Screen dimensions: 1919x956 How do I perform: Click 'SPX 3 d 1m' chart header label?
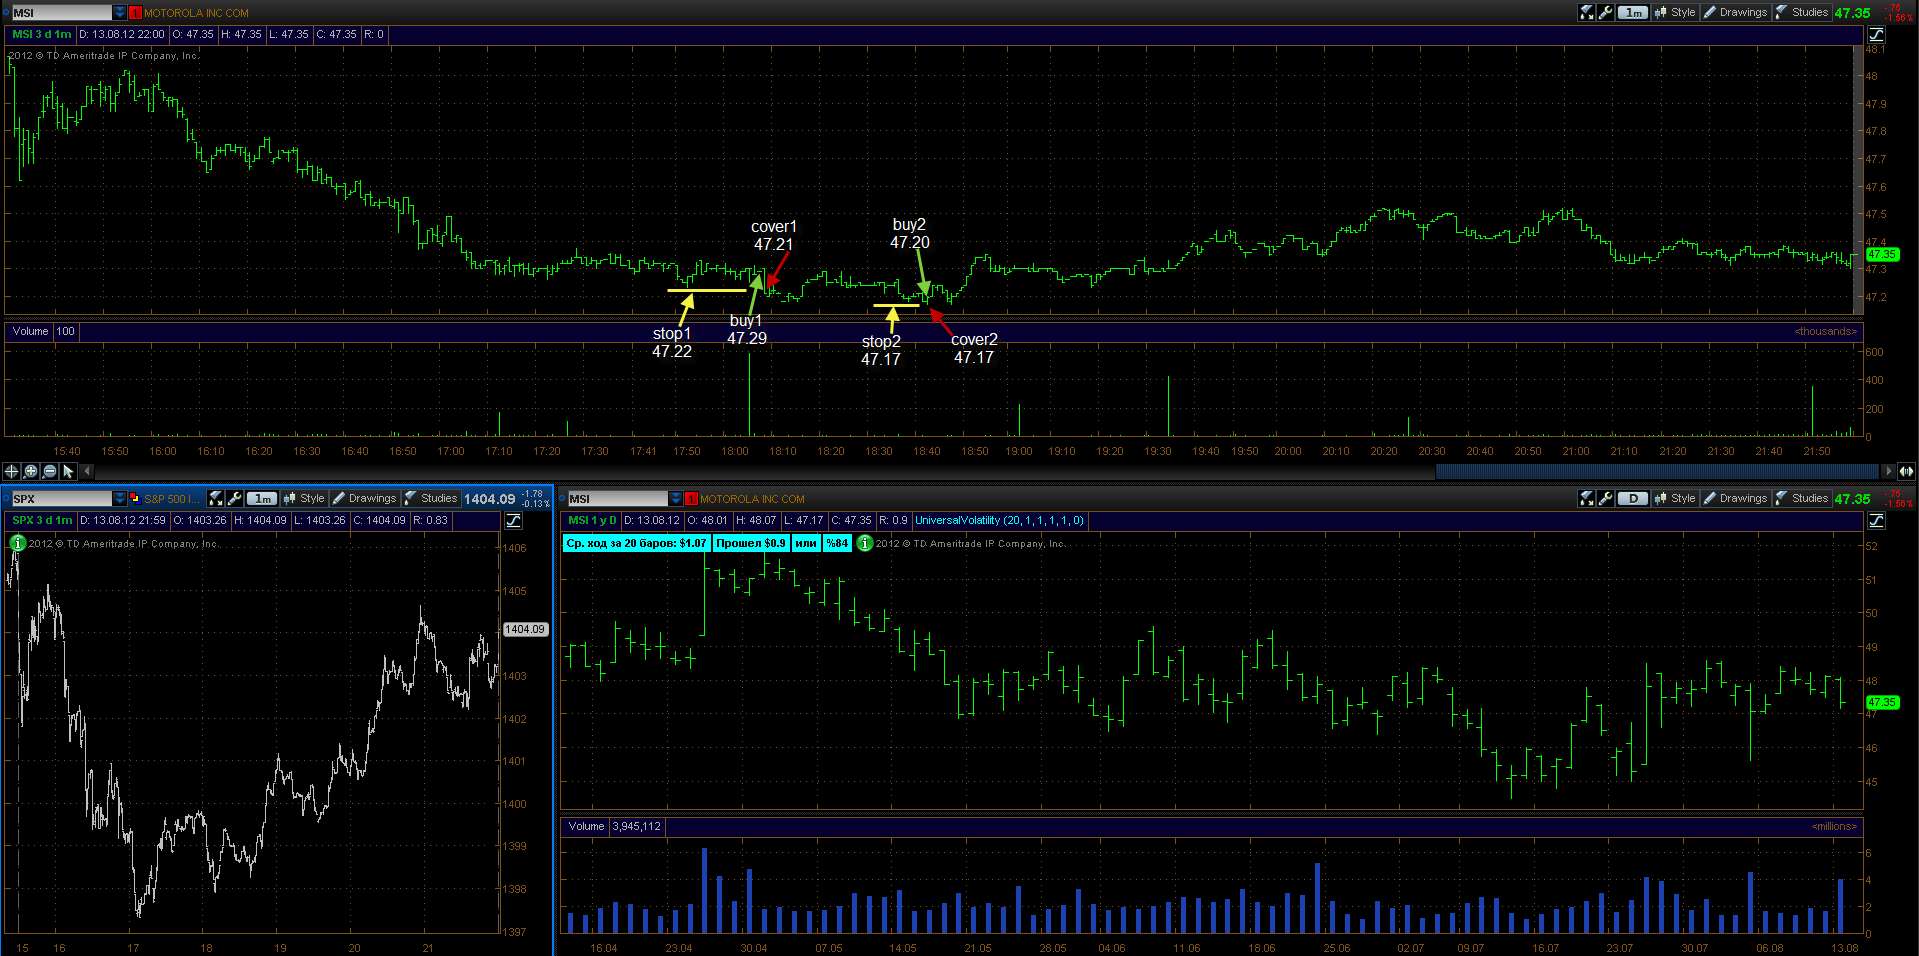[x=42, y=520]
